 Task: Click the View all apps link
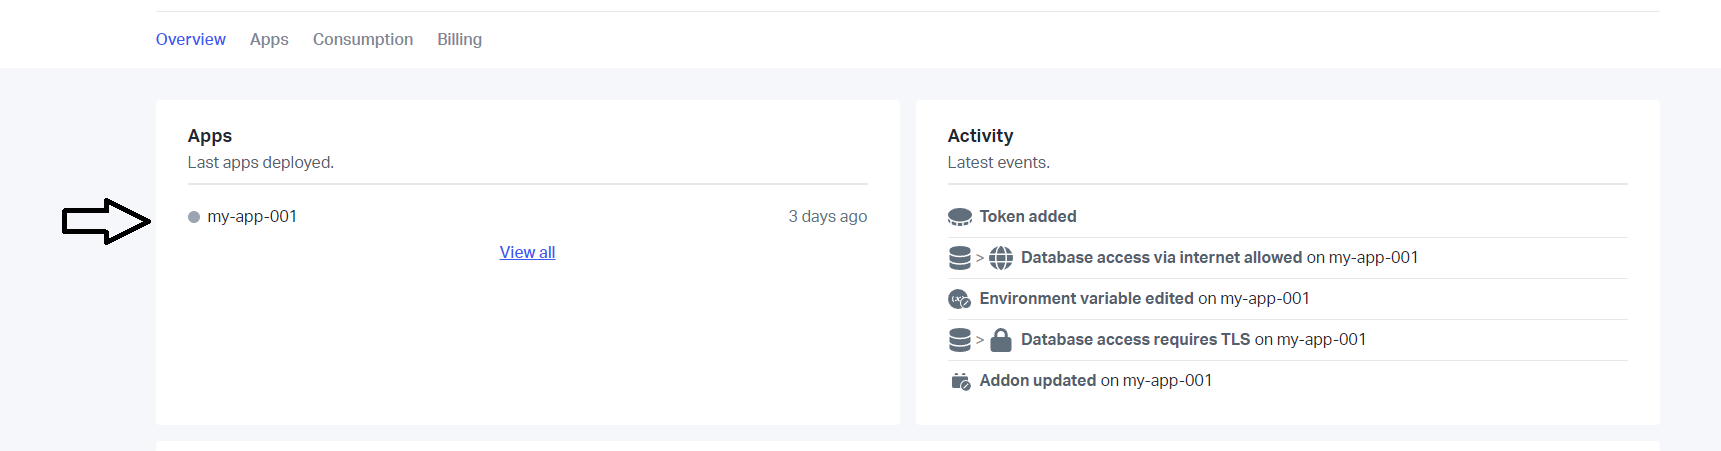point(527,252)
